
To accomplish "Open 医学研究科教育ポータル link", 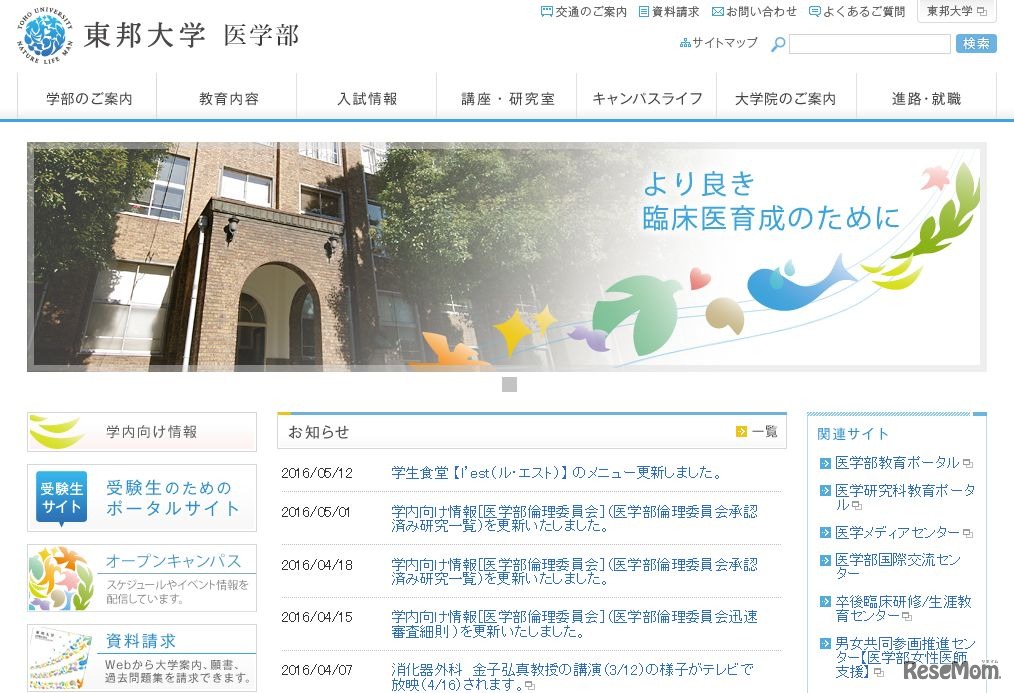I will coord(905,497).
